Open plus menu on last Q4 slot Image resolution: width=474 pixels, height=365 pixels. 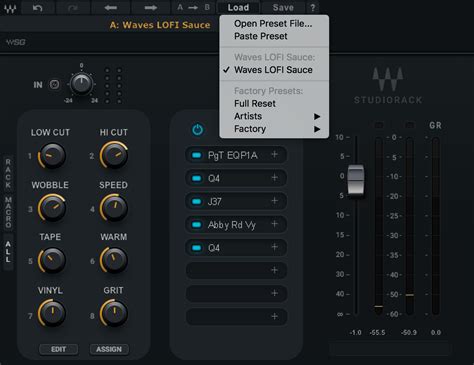click(275, 247)
